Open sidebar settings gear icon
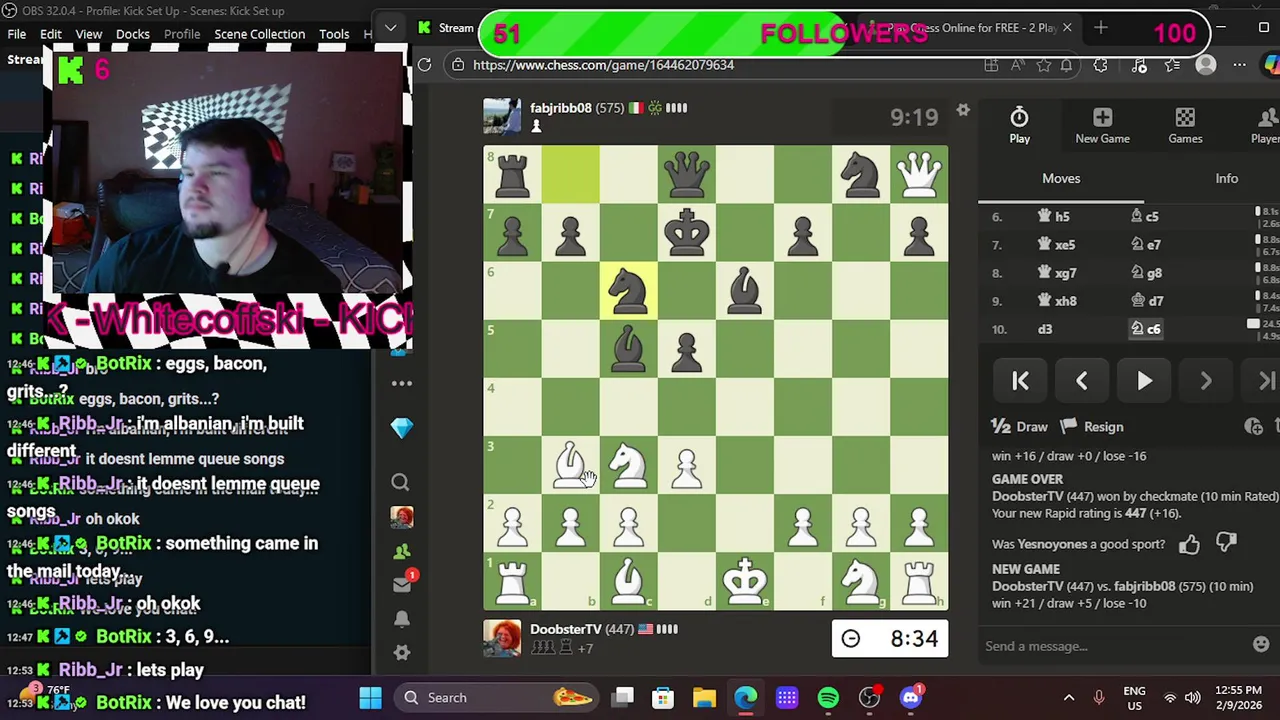 coord(401,652)
